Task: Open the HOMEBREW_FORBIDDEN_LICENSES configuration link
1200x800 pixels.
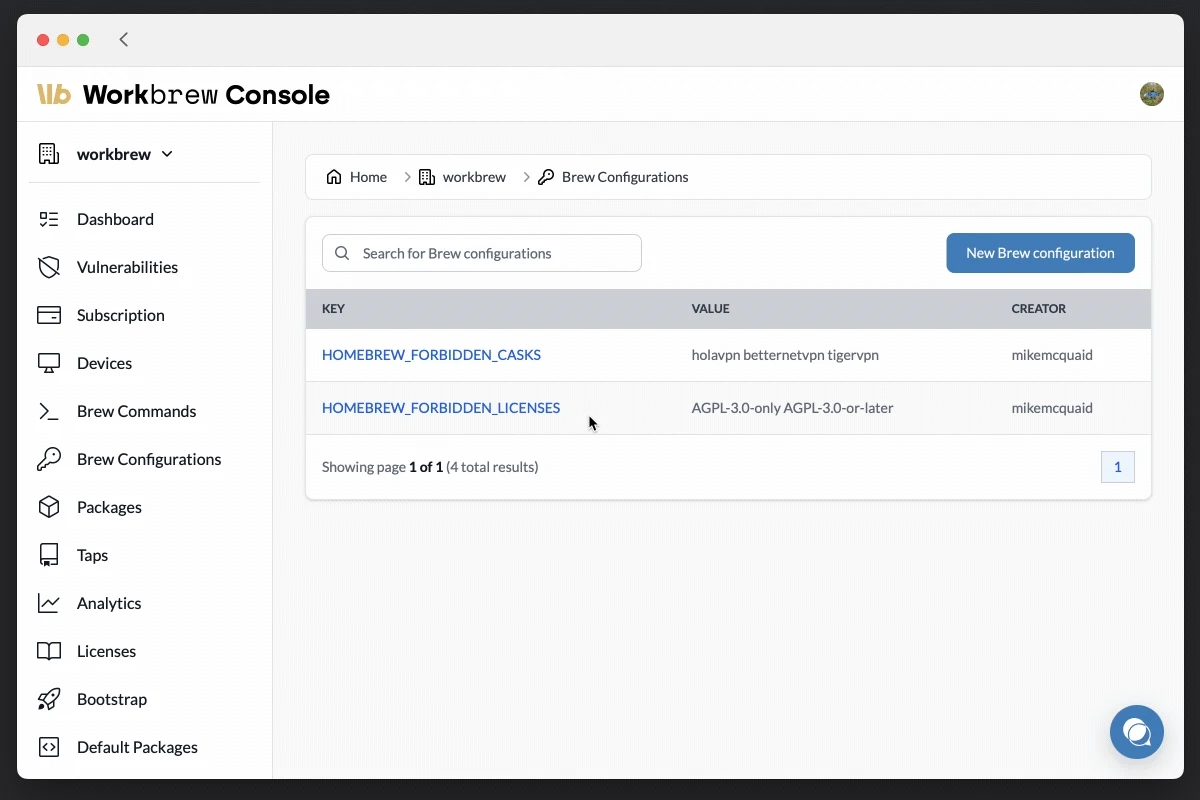Action: pyautogui.click(x=441, y=408)
